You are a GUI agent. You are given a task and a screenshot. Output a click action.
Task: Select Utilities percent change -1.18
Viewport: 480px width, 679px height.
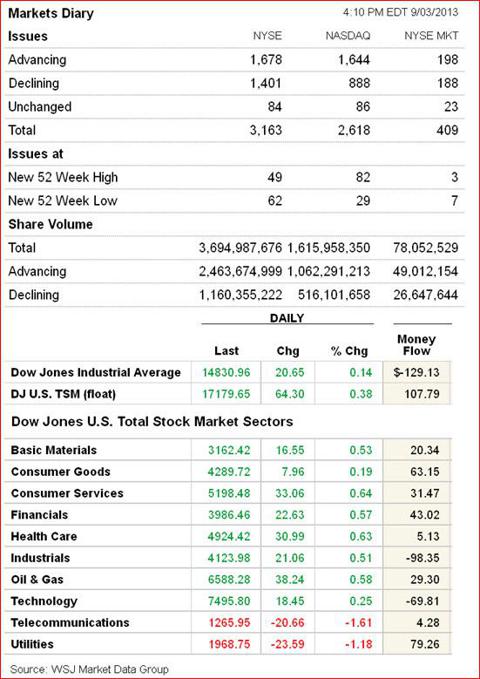point(359,644)
